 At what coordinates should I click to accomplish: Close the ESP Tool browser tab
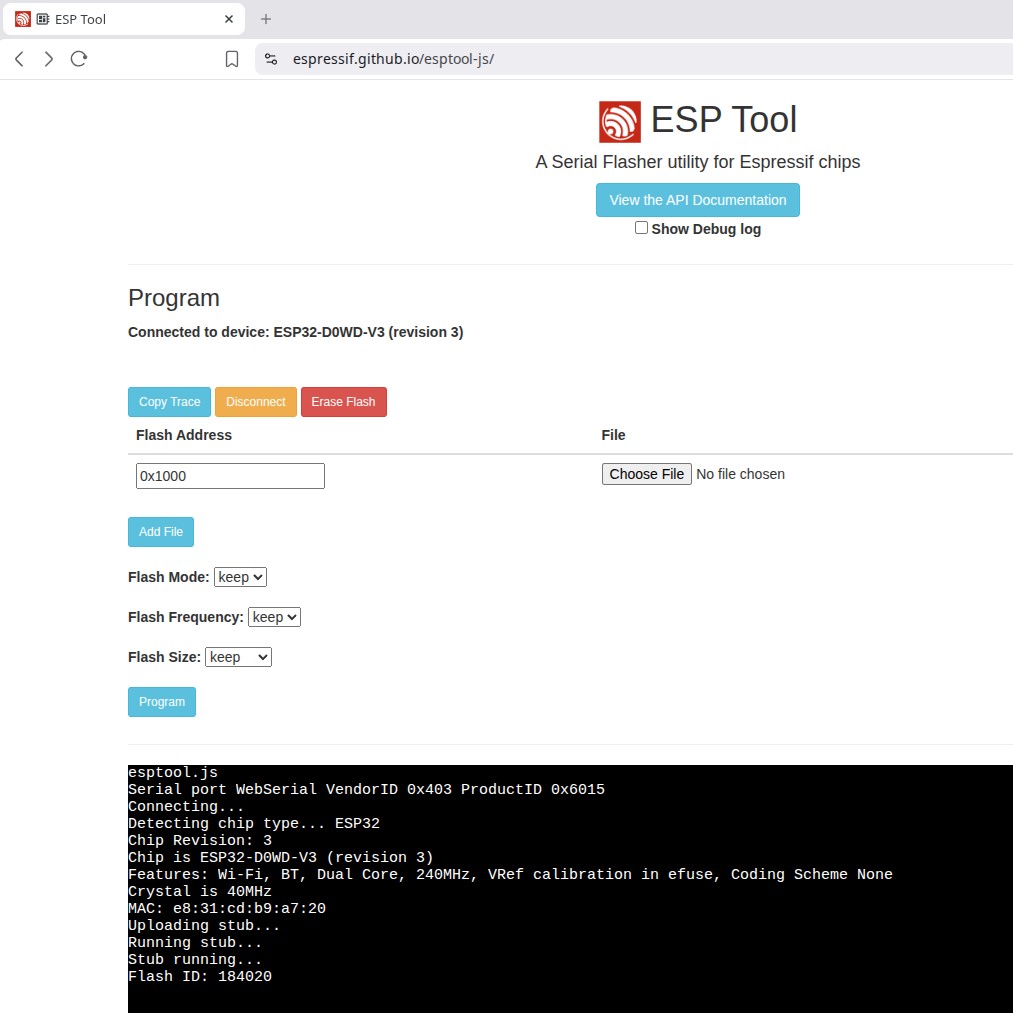click(229, 19)
